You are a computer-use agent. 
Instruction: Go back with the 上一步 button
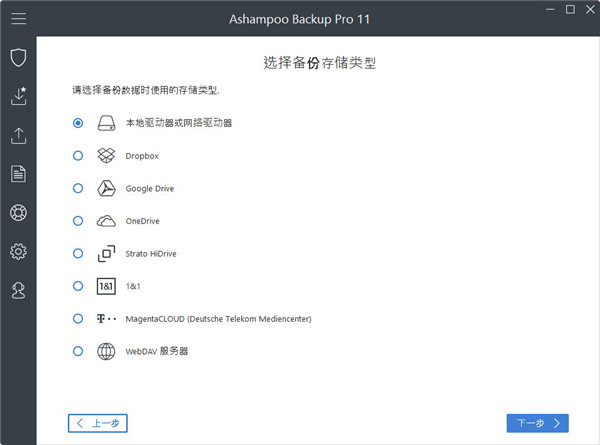98,423
